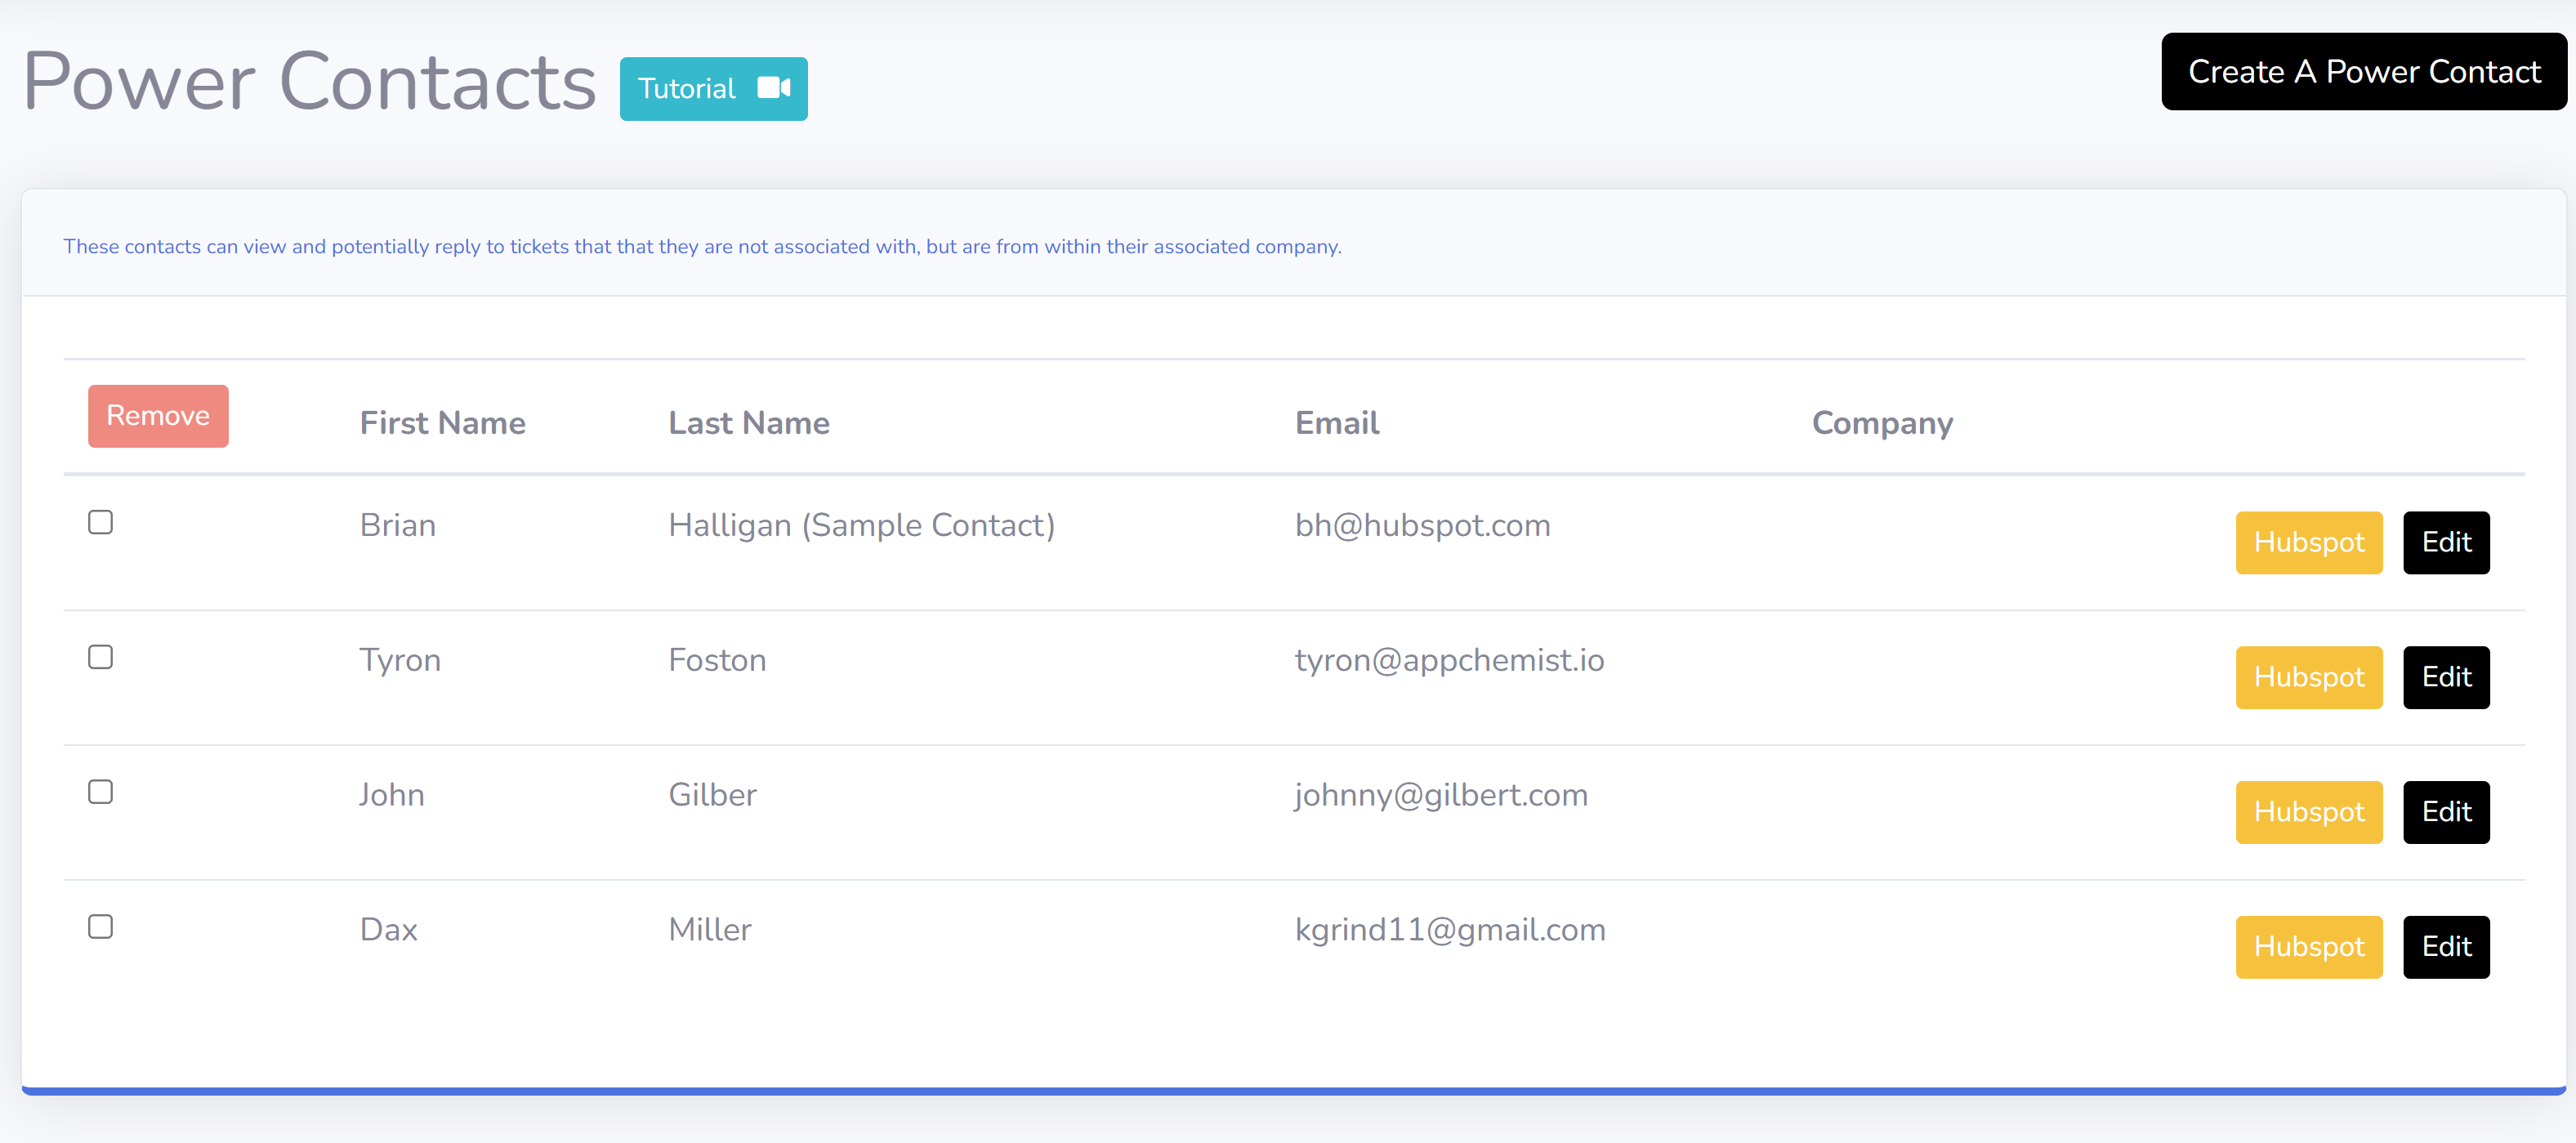Click the First Name column header
The image size is (2576, 1143).
pyautogui.click(x=442, y=423)
